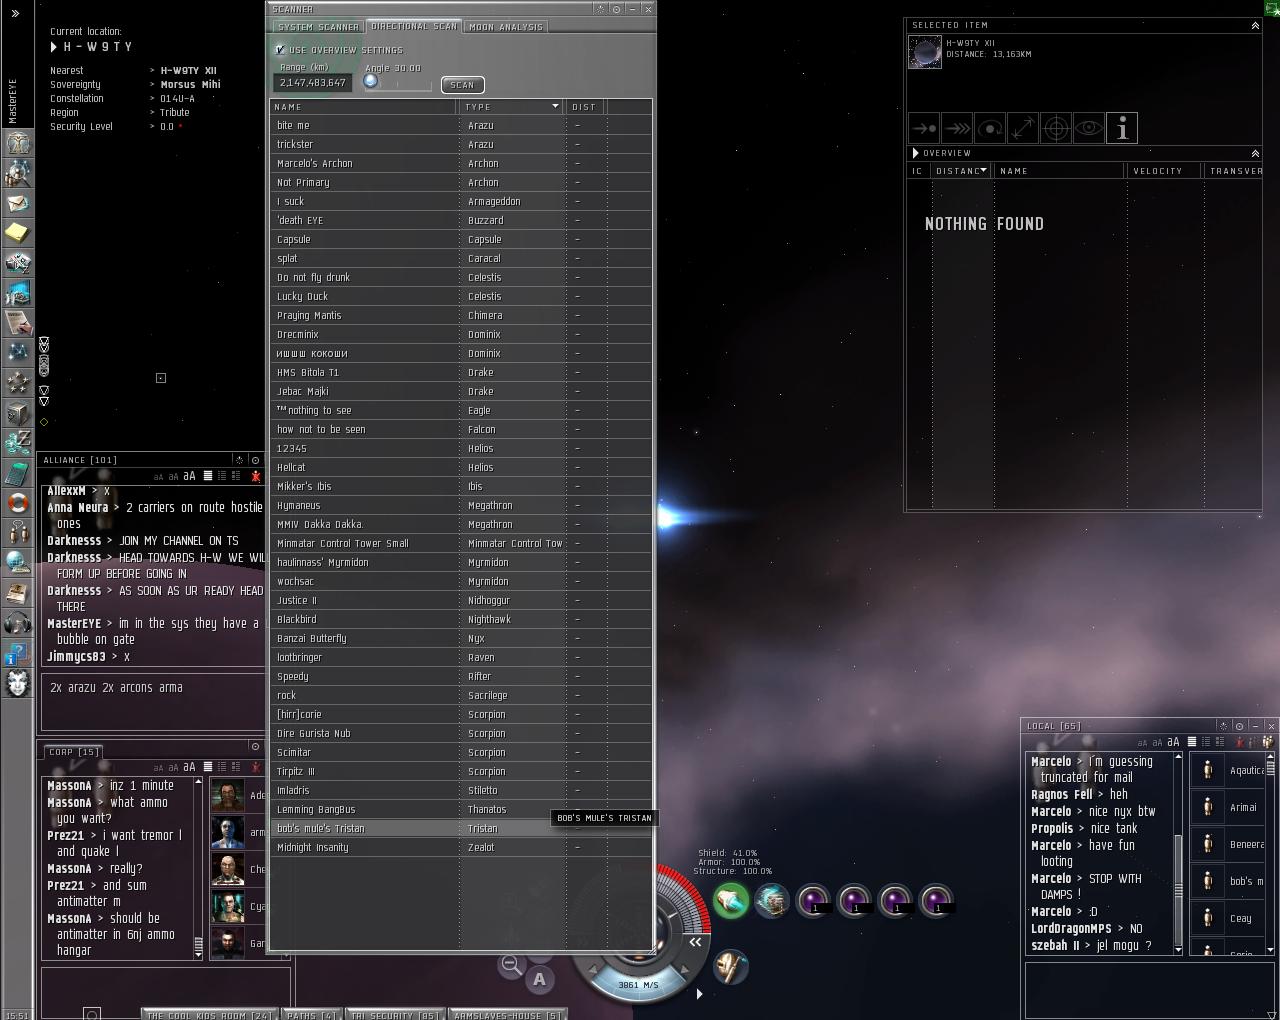Select largest font 'aA' in Alliance chat
Image resolution: width=1280 pixels, height=1020 pixels.
coord(189,476)
